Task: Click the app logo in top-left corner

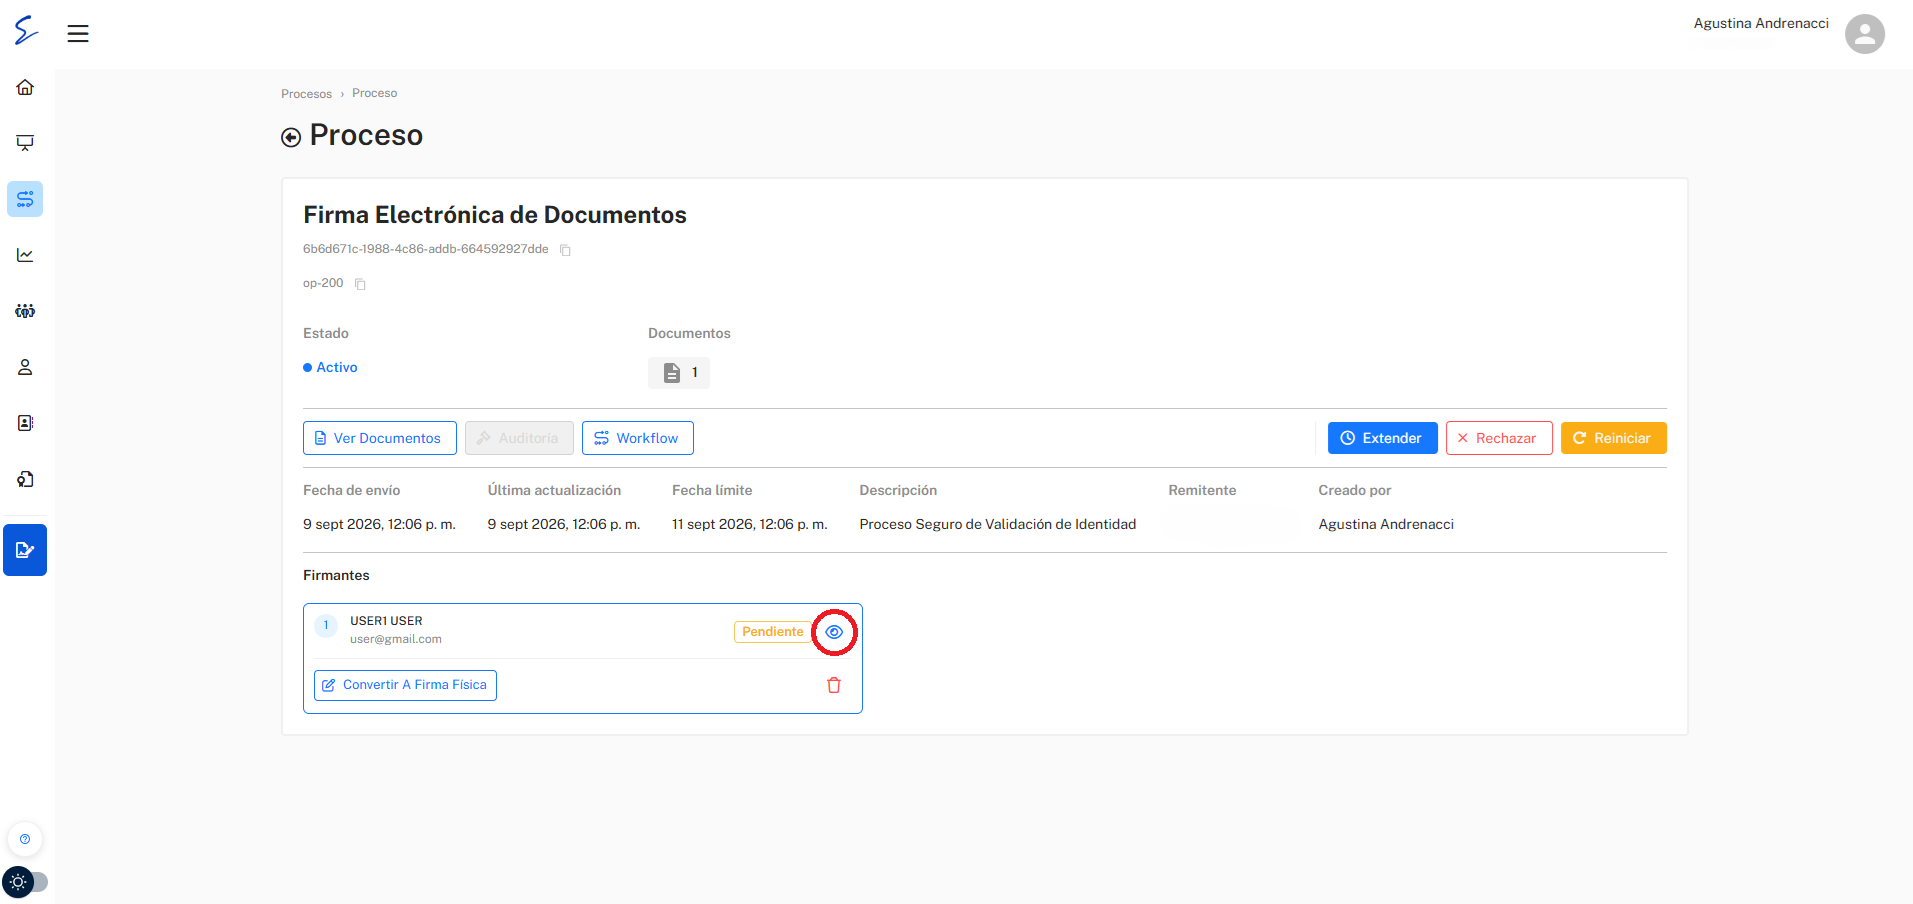Action: [26, 31]
